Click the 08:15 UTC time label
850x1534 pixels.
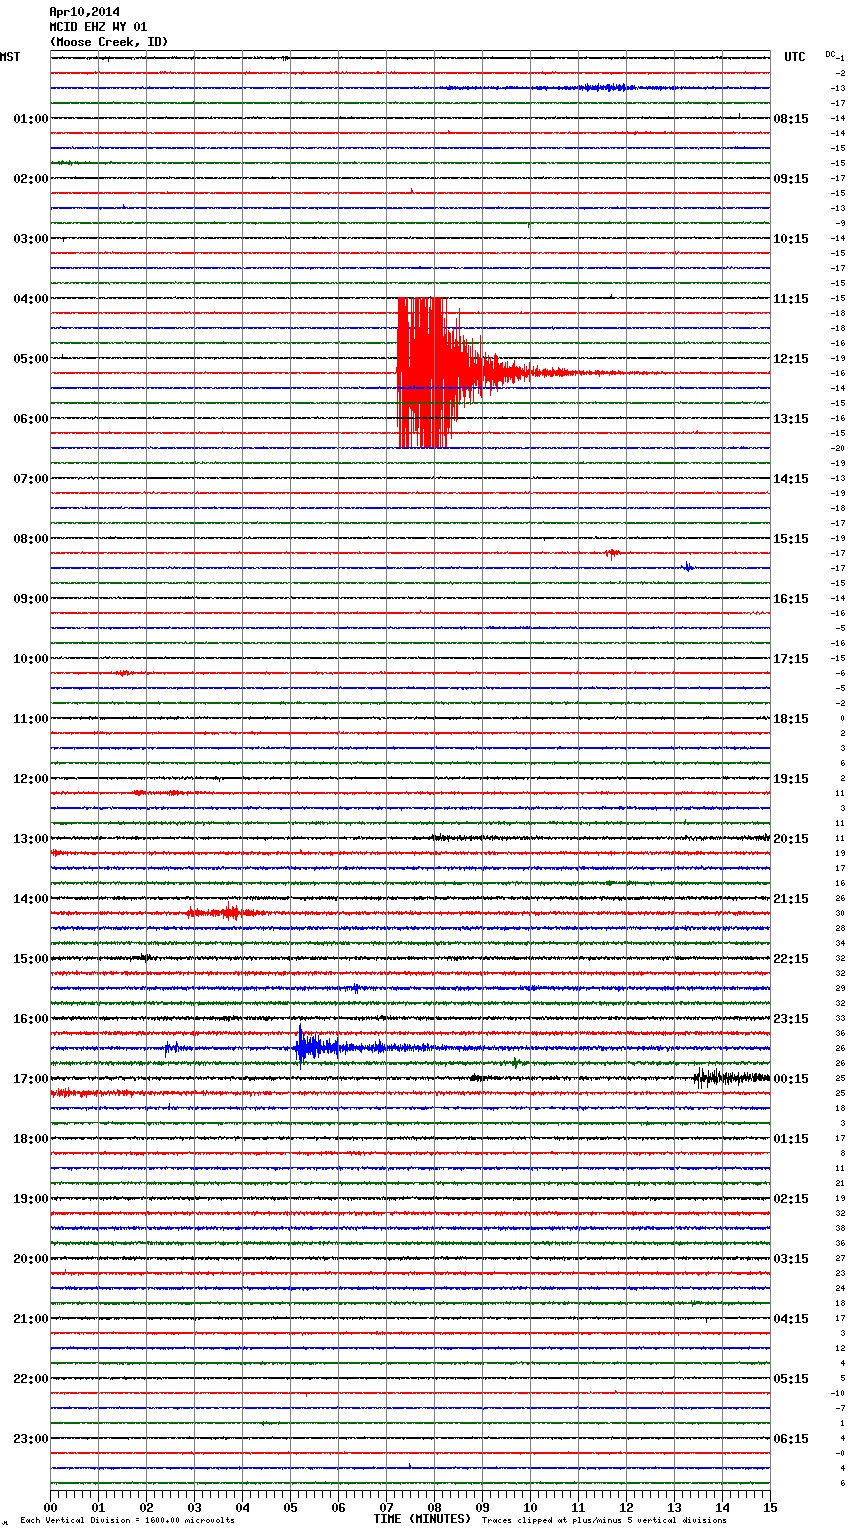(791, 119)
